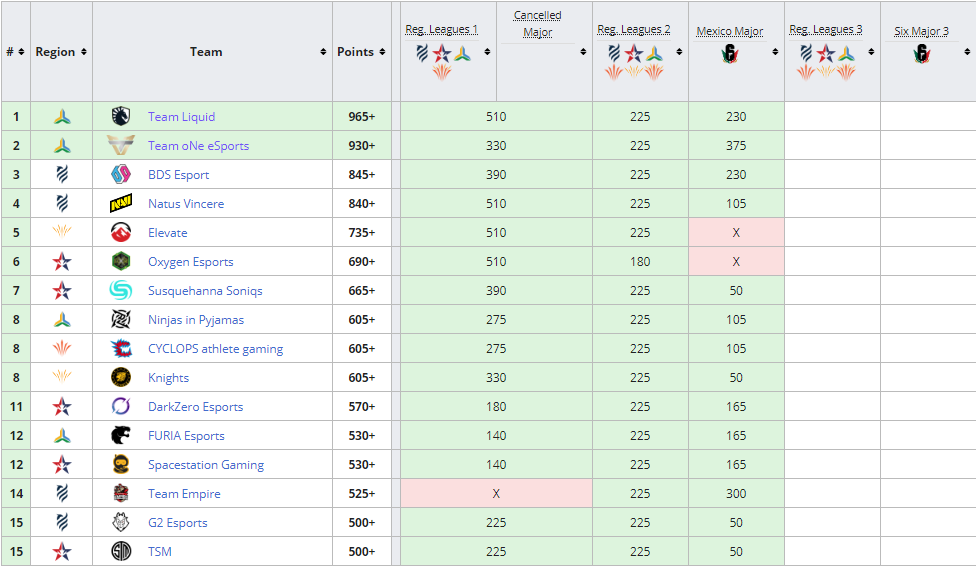This screenshot has height=566, width=976.
Task: Click the TSM logo icon
Action: tap(121, 551)
